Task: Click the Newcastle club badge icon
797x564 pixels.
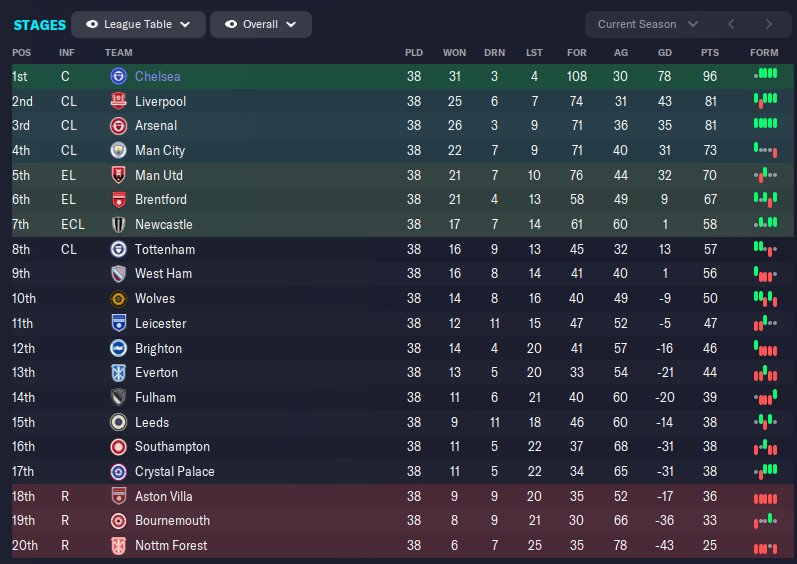Action: click(x=118, y=225)
